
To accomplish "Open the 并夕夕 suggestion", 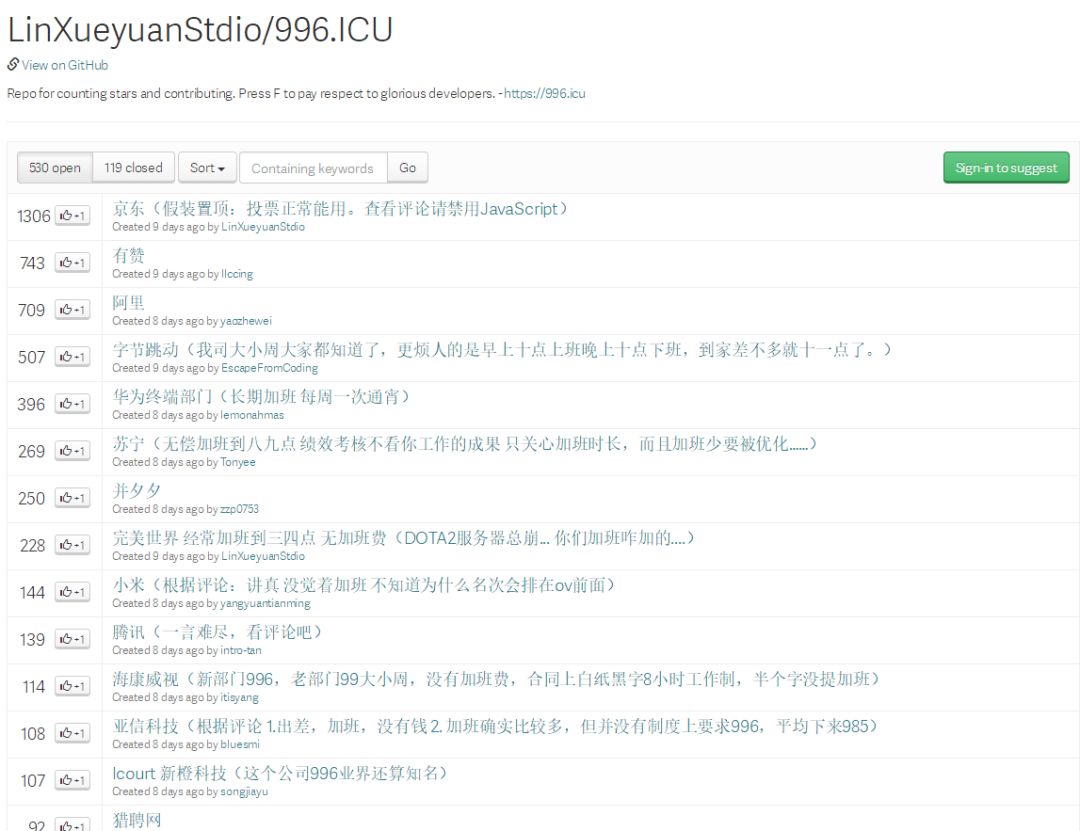I will point(136,491).
